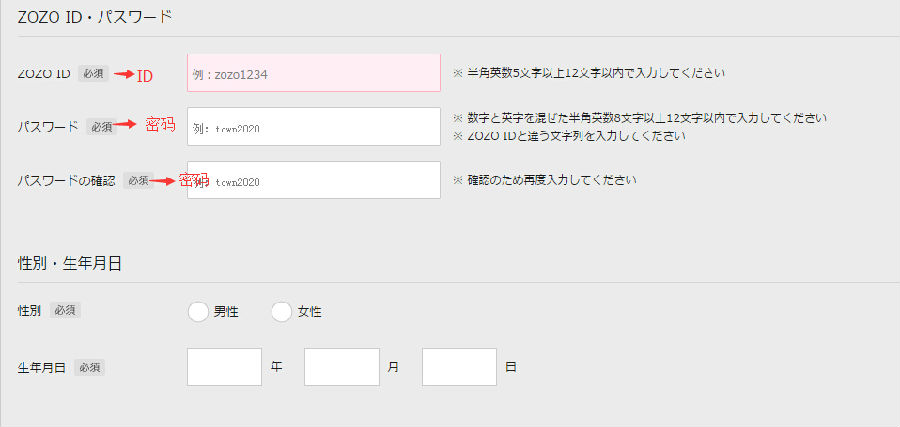This screenshot has width=900, height=427.
Task: Click the 必須 badge beside 性別
Action: coord(65,311)
